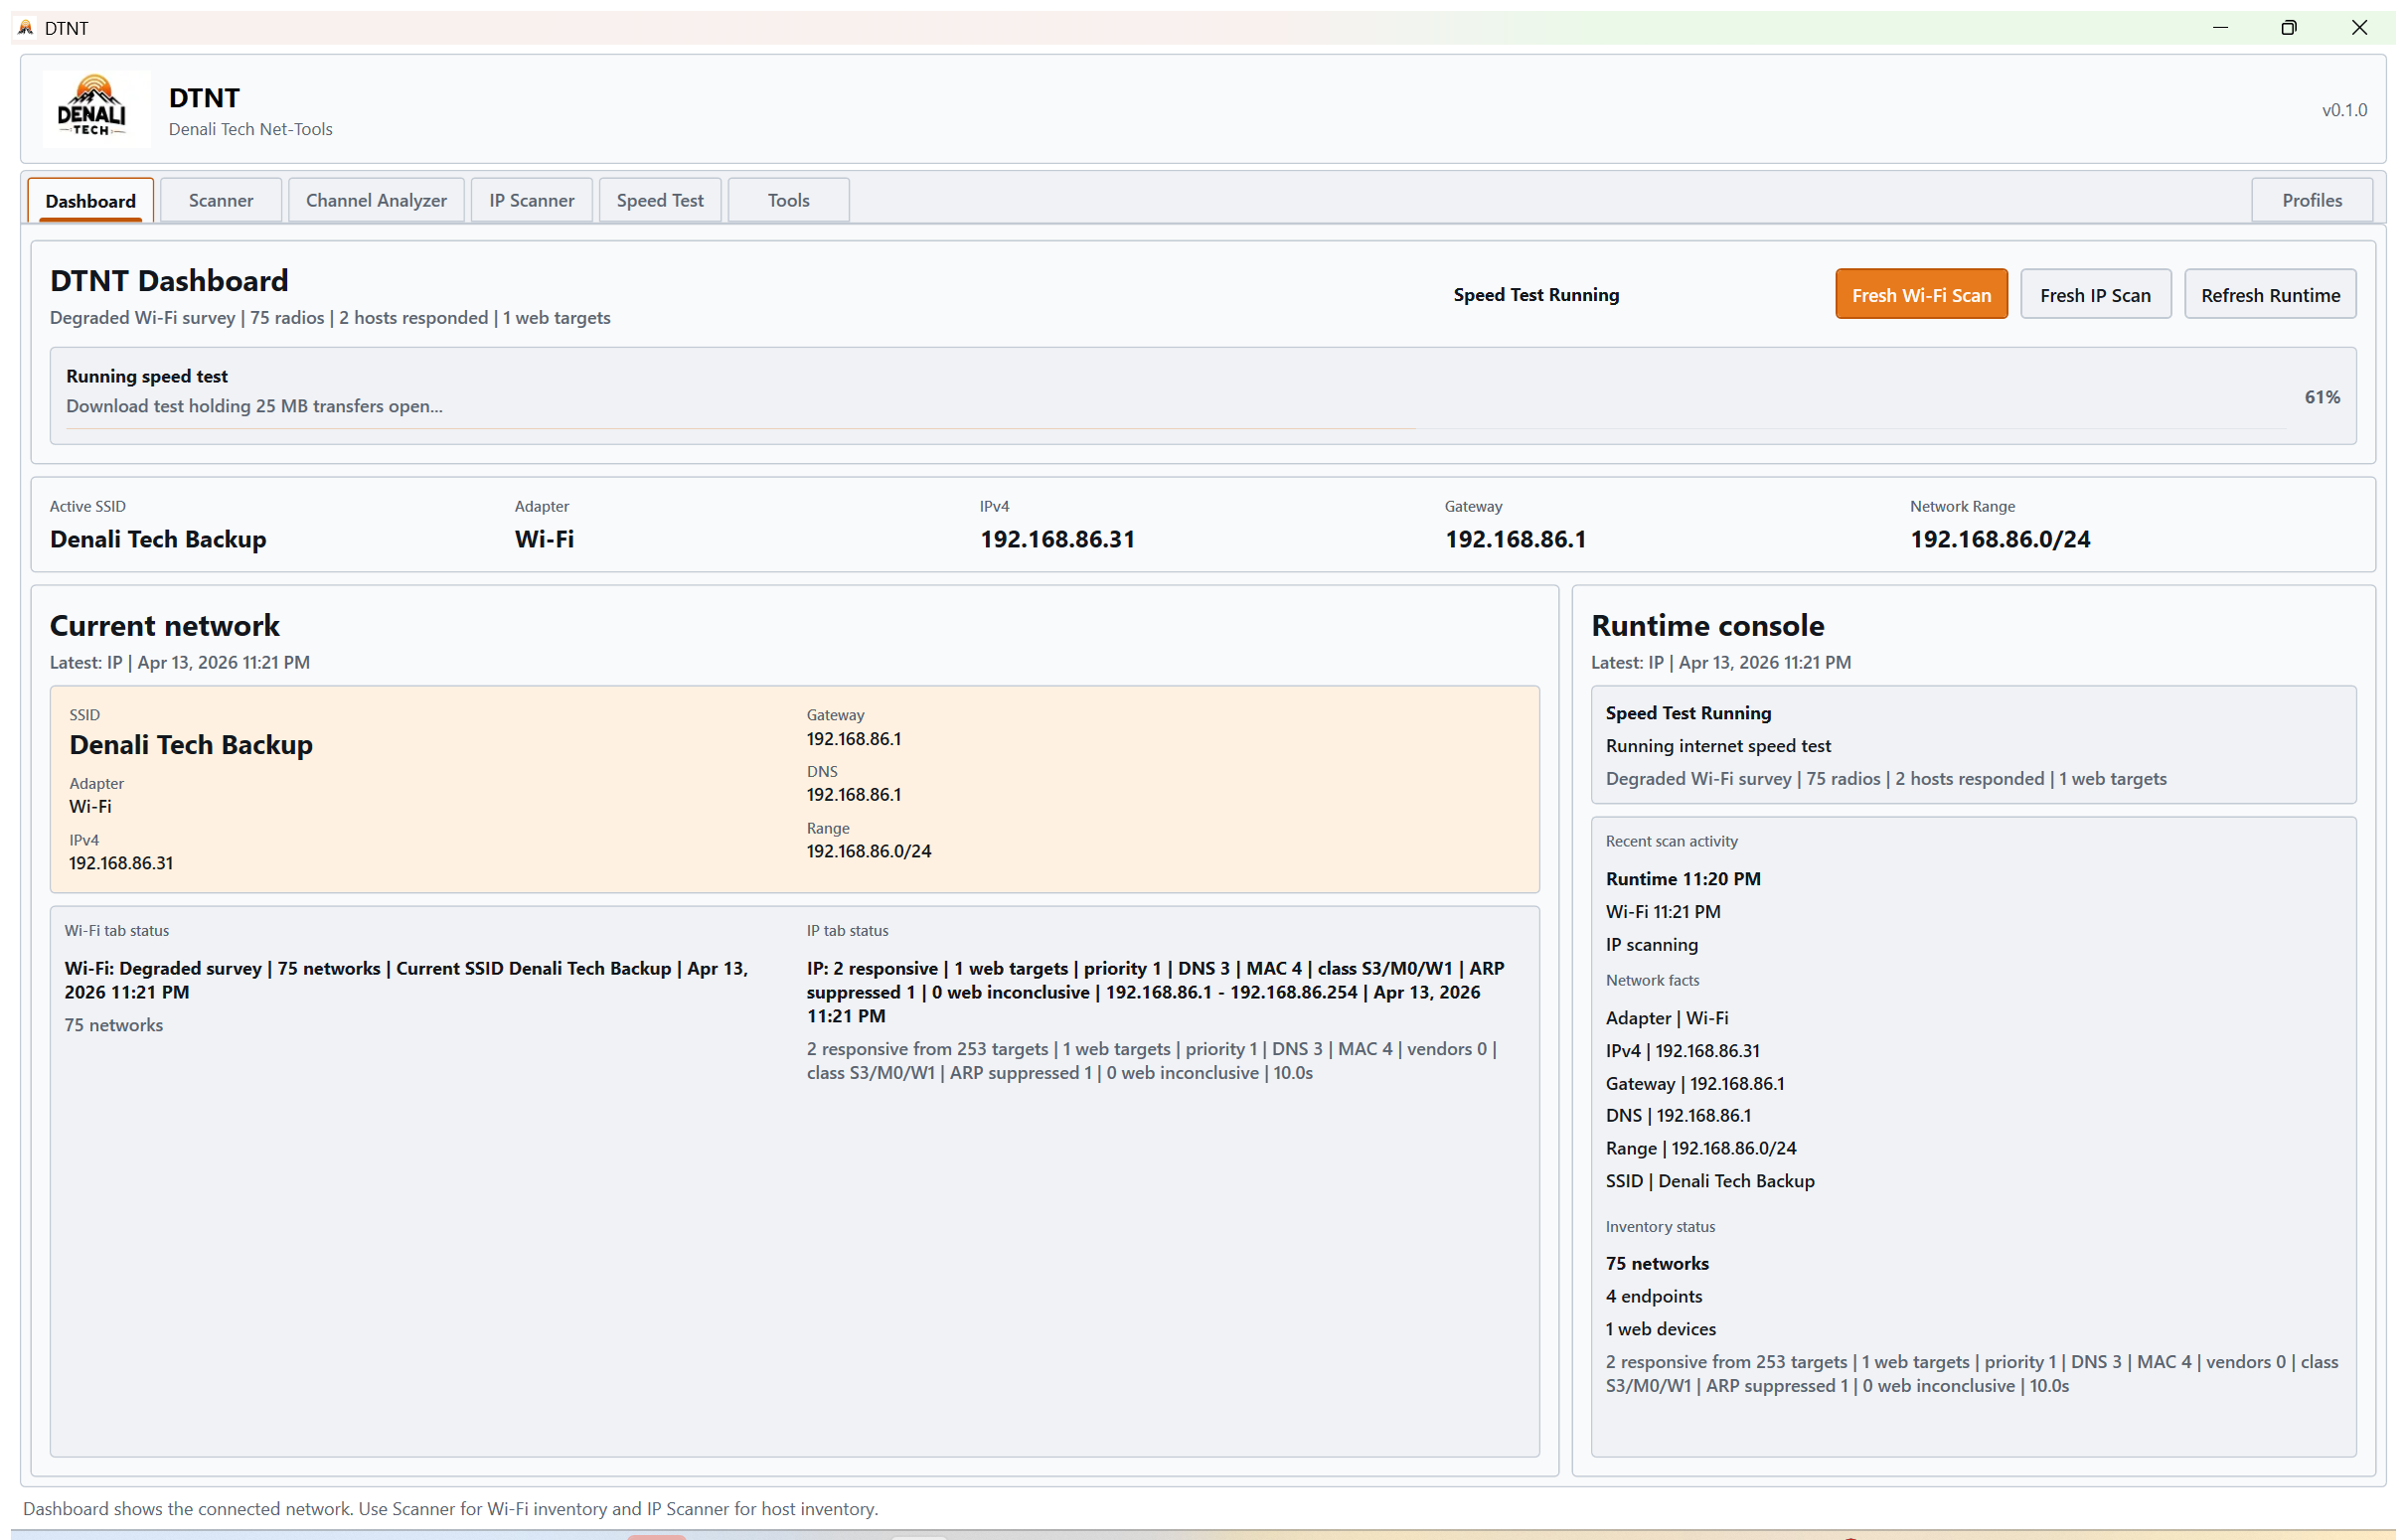2407x1540 pixels.
Task: Open the Channel Analyzer tab
Action: (x=376, y=200)
